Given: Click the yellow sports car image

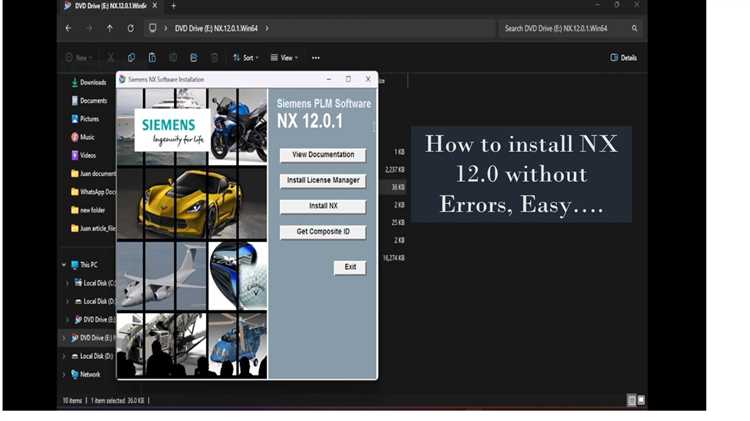Looking at the screenshot, I should click(x=190, y=203).
